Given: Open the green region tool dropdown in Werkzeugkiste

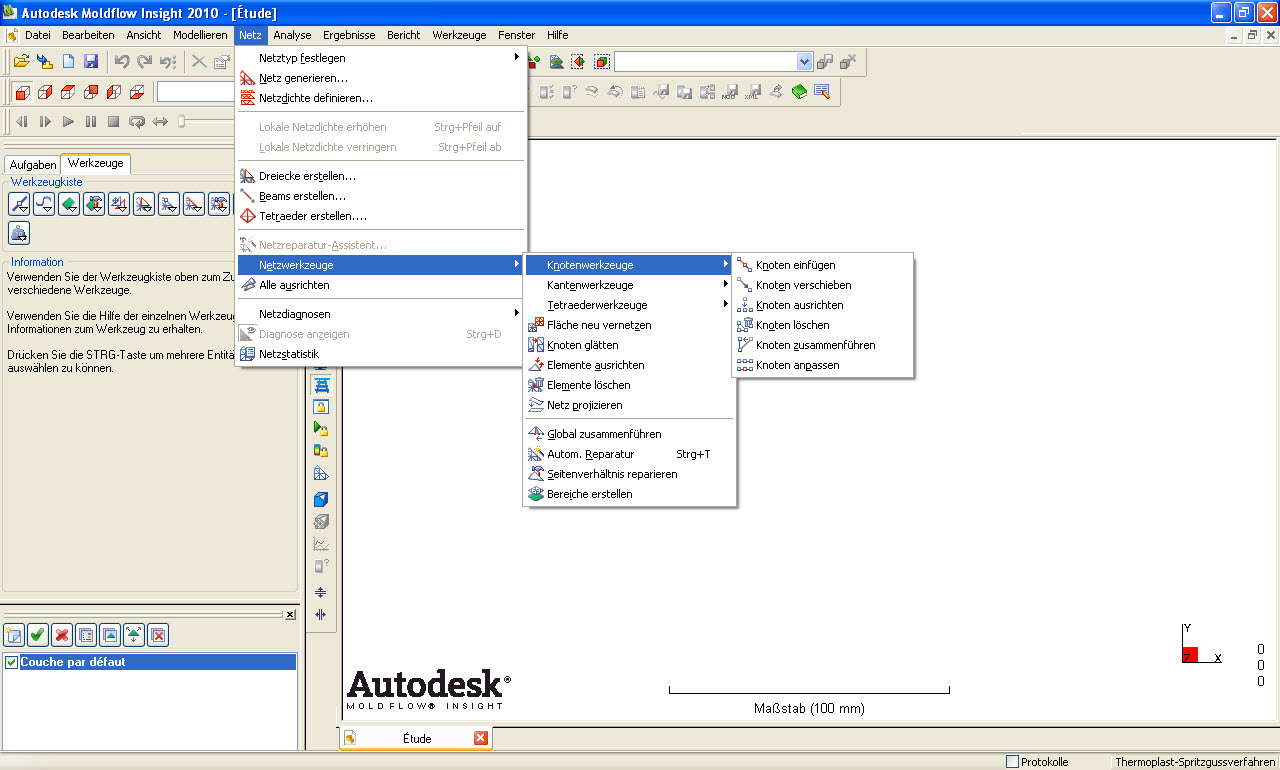Looking at the screenshot, I should pyautogui.click(x=69, y=205).
